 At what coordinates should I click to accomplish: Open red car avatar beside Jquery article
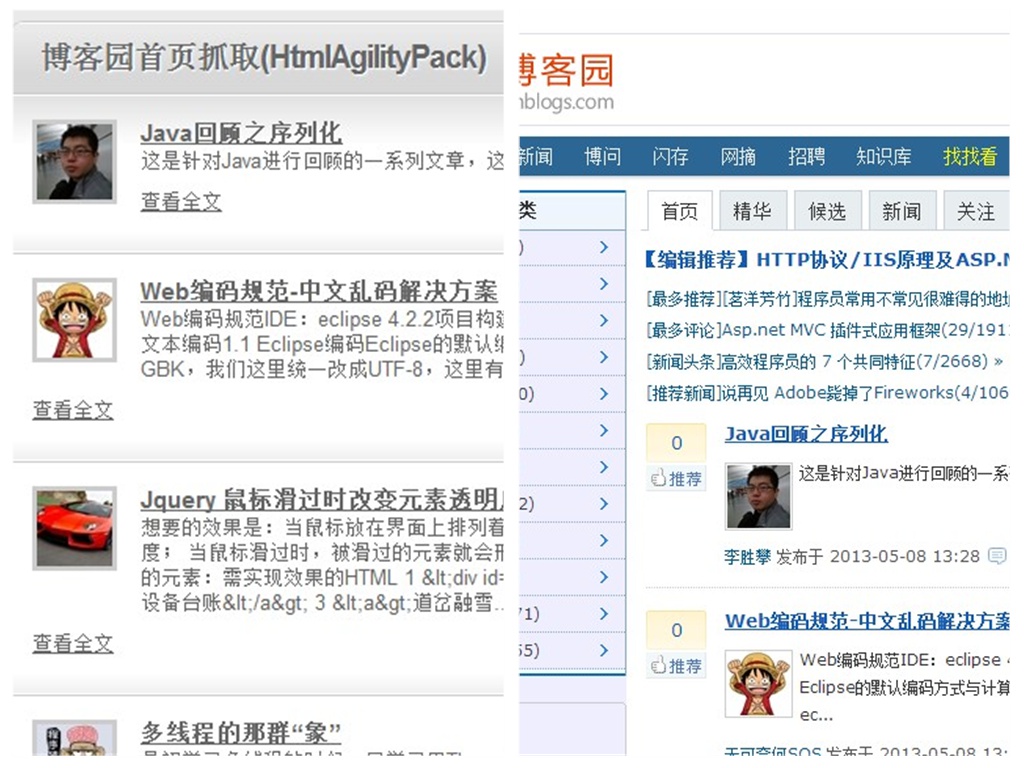[74, 528]
